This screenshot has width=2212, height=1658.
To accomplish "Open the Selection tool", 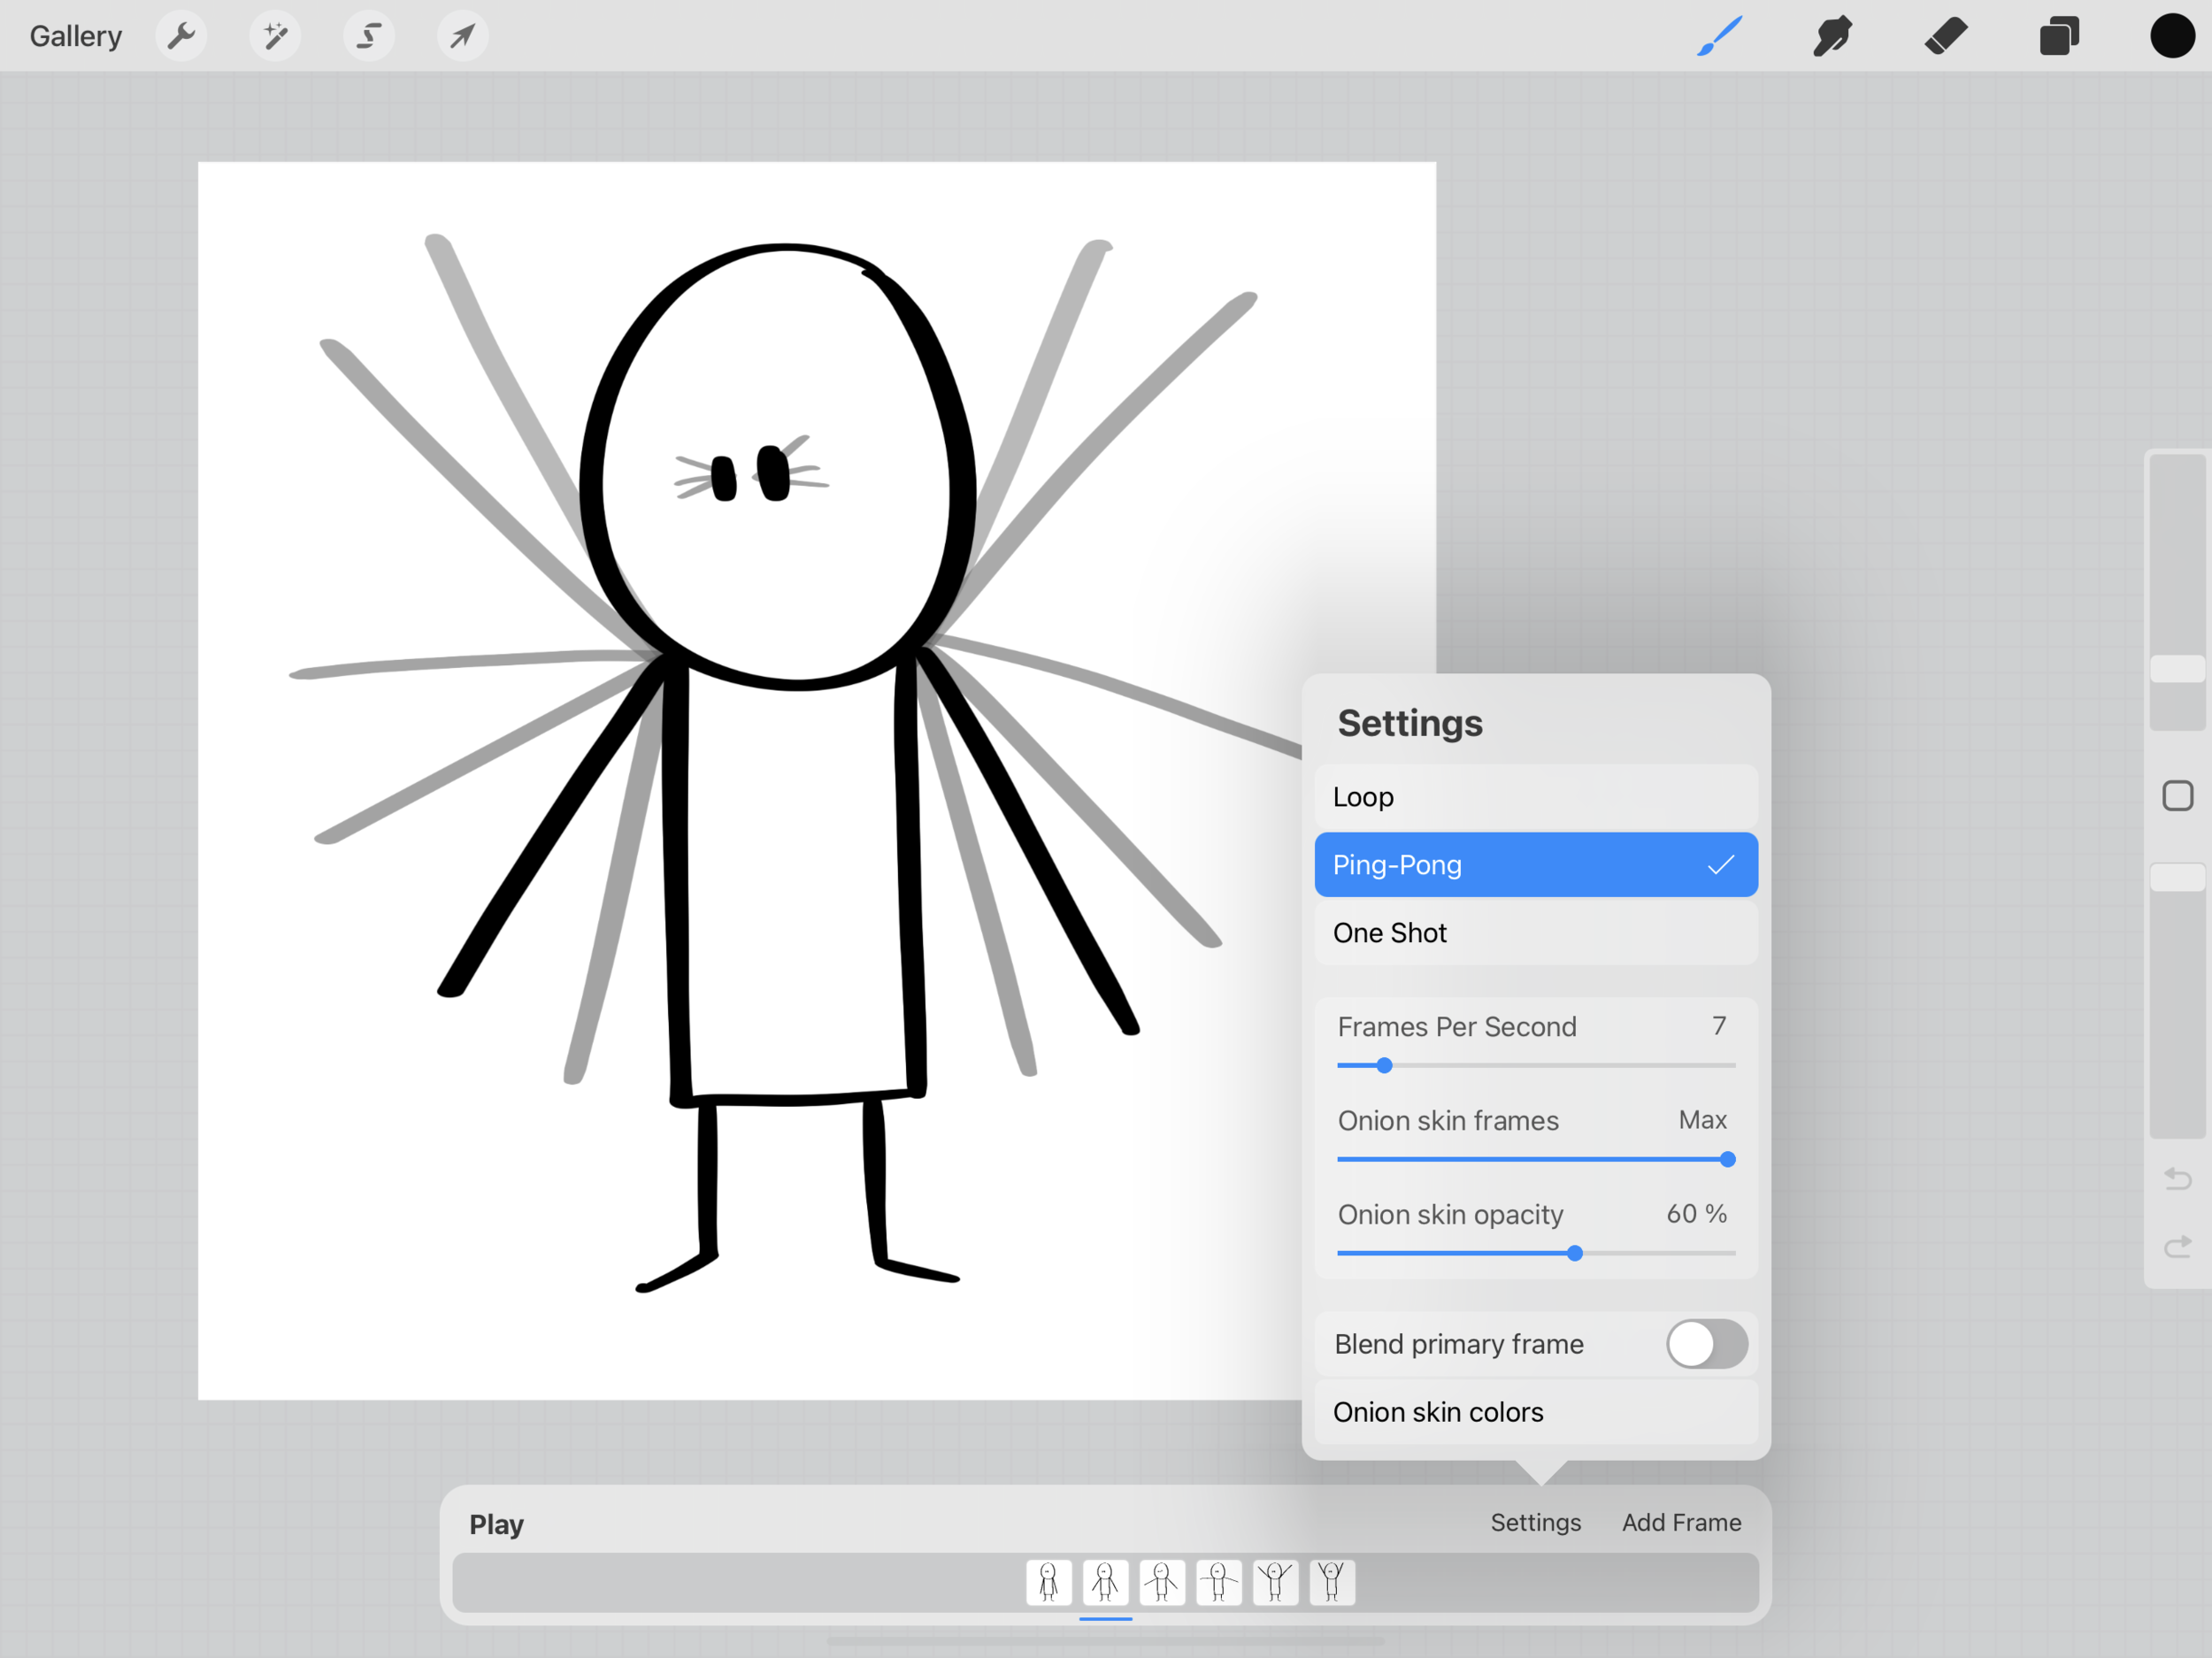I will click(x=369, y=37).
